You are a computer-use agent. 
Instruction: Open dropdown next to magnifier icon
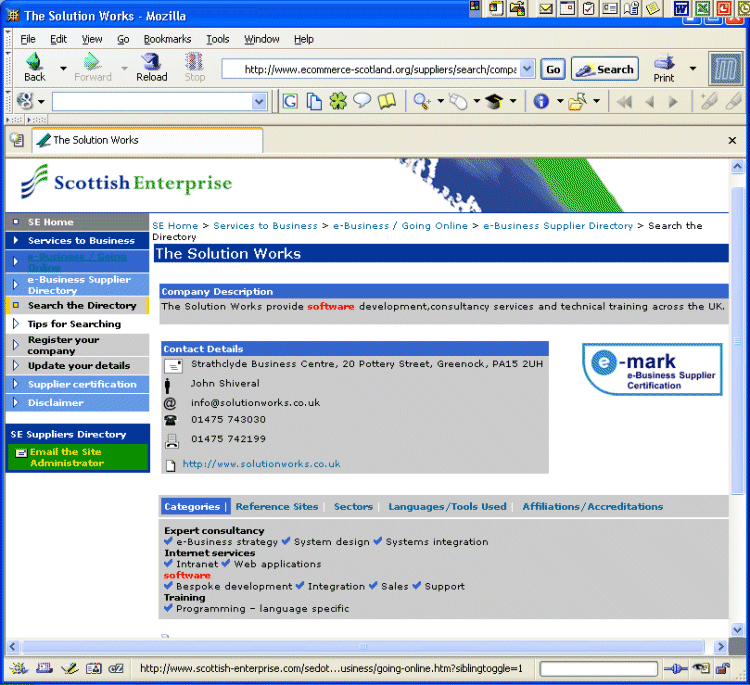[441, 101]
